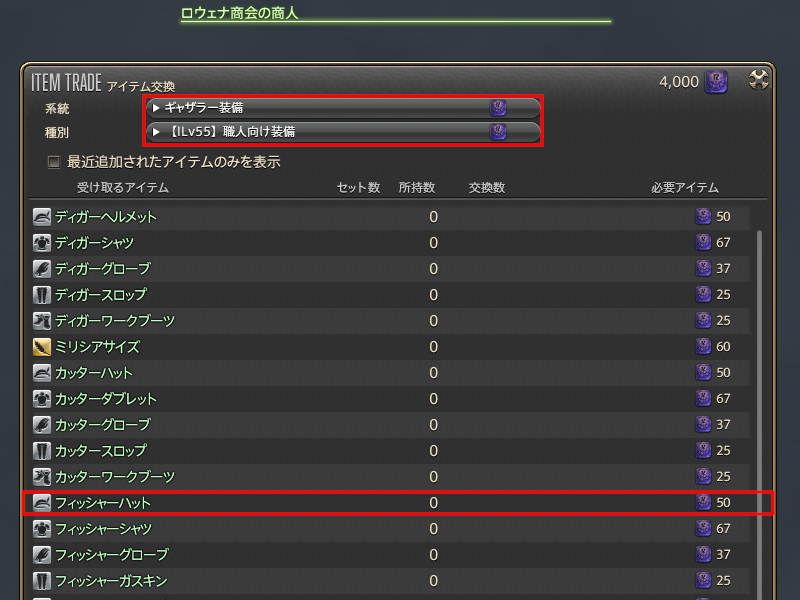Select the ディガーグローブ item name
This screenshot has width=800, height=600.
click(x=103, y=269)
